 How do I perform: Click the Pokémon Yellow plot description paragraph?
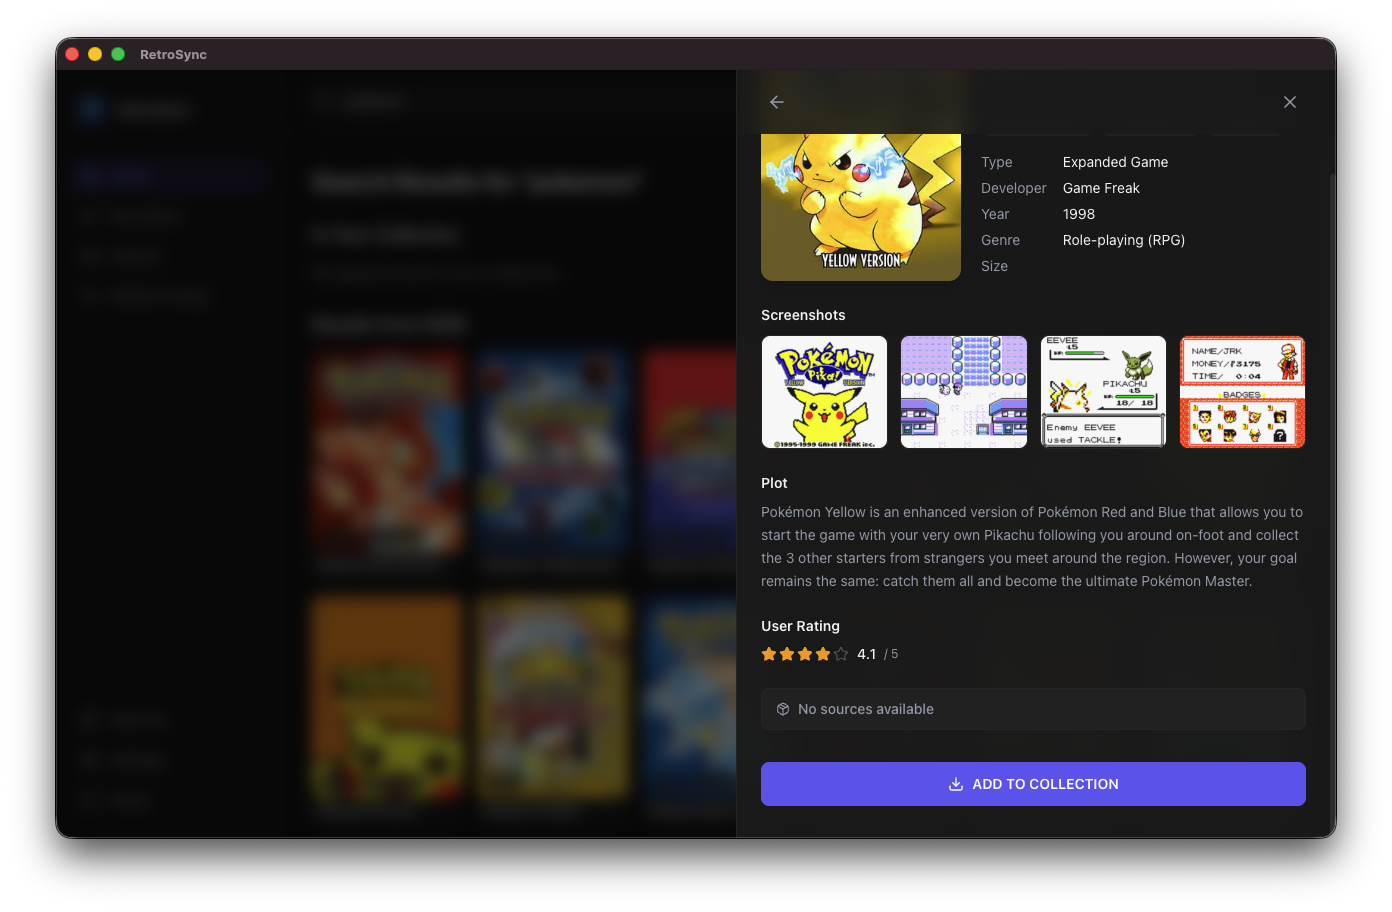point(1032,547)
